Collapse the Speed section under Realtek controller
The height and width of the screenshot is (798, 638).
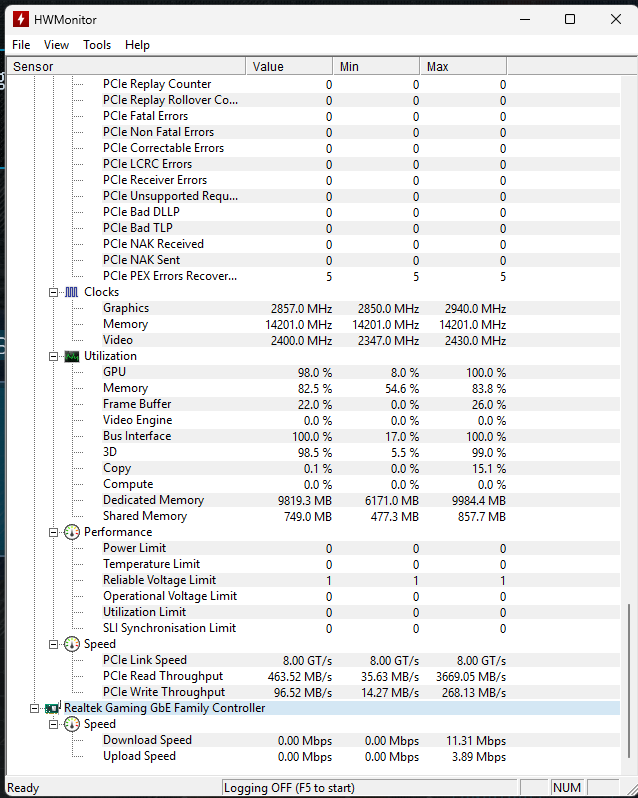(x=53, y=724)
